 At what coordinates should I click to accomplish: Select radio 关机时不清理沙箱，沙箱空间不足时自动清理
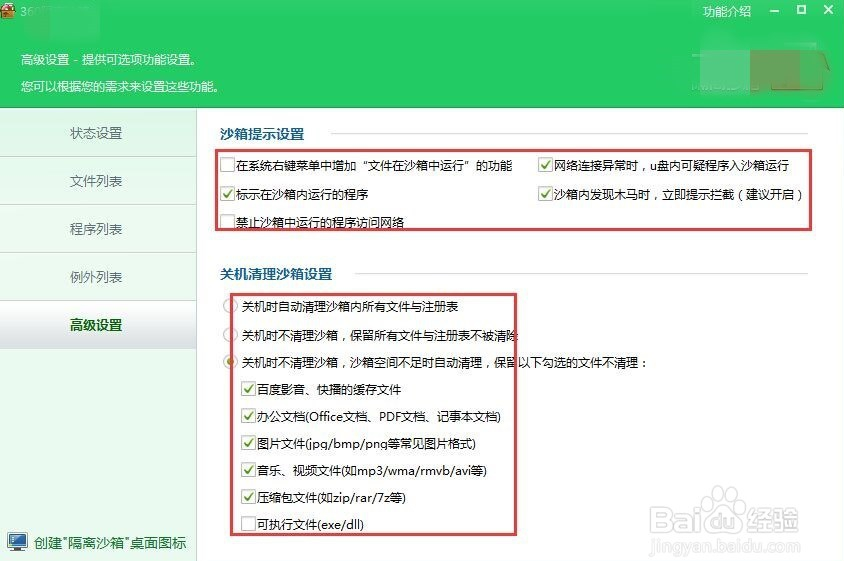(230, 362)
